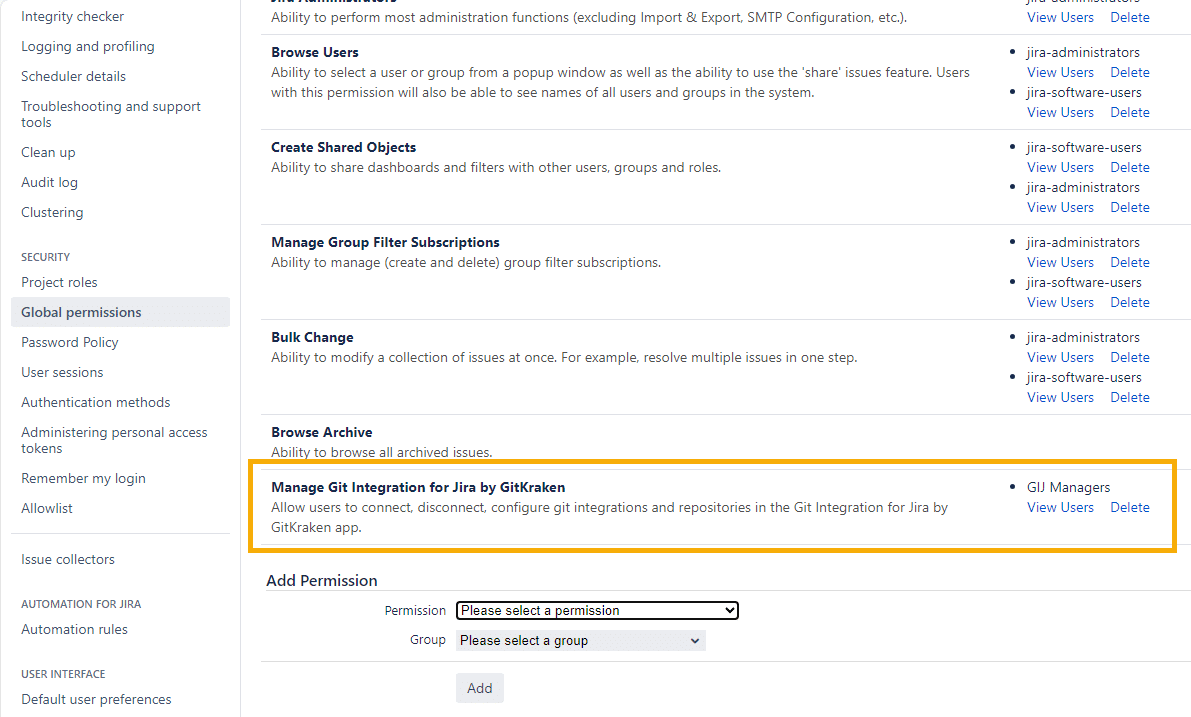Go to Password Policy settings
Screen dimensions: 1191x717
tap(70, 342)
